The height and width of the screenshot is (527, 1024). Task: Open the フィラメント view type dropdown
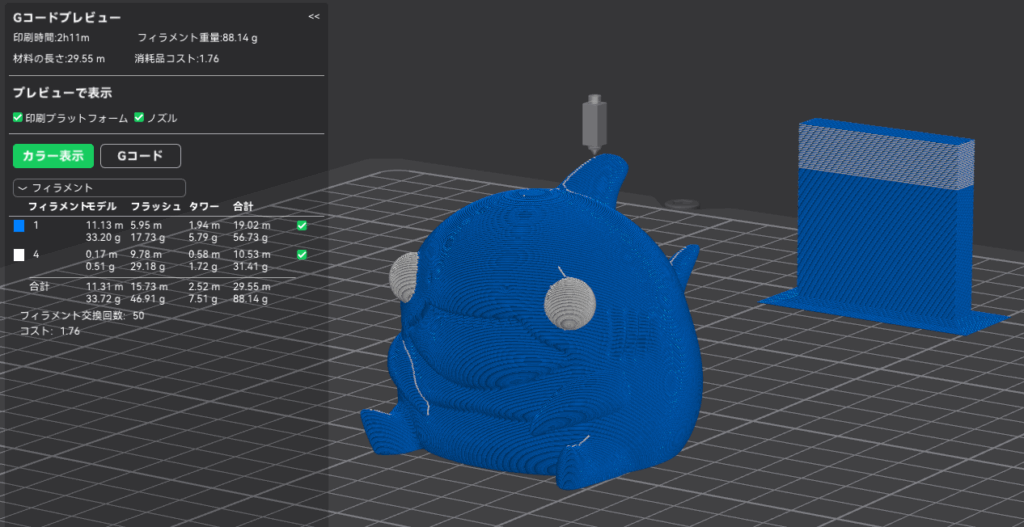[99, 187]
